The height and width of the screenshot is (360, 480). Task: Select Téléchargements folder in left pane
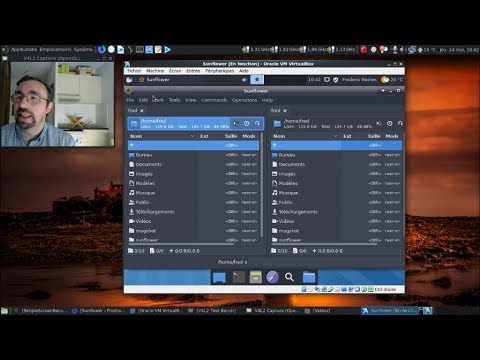coord(193,212)
